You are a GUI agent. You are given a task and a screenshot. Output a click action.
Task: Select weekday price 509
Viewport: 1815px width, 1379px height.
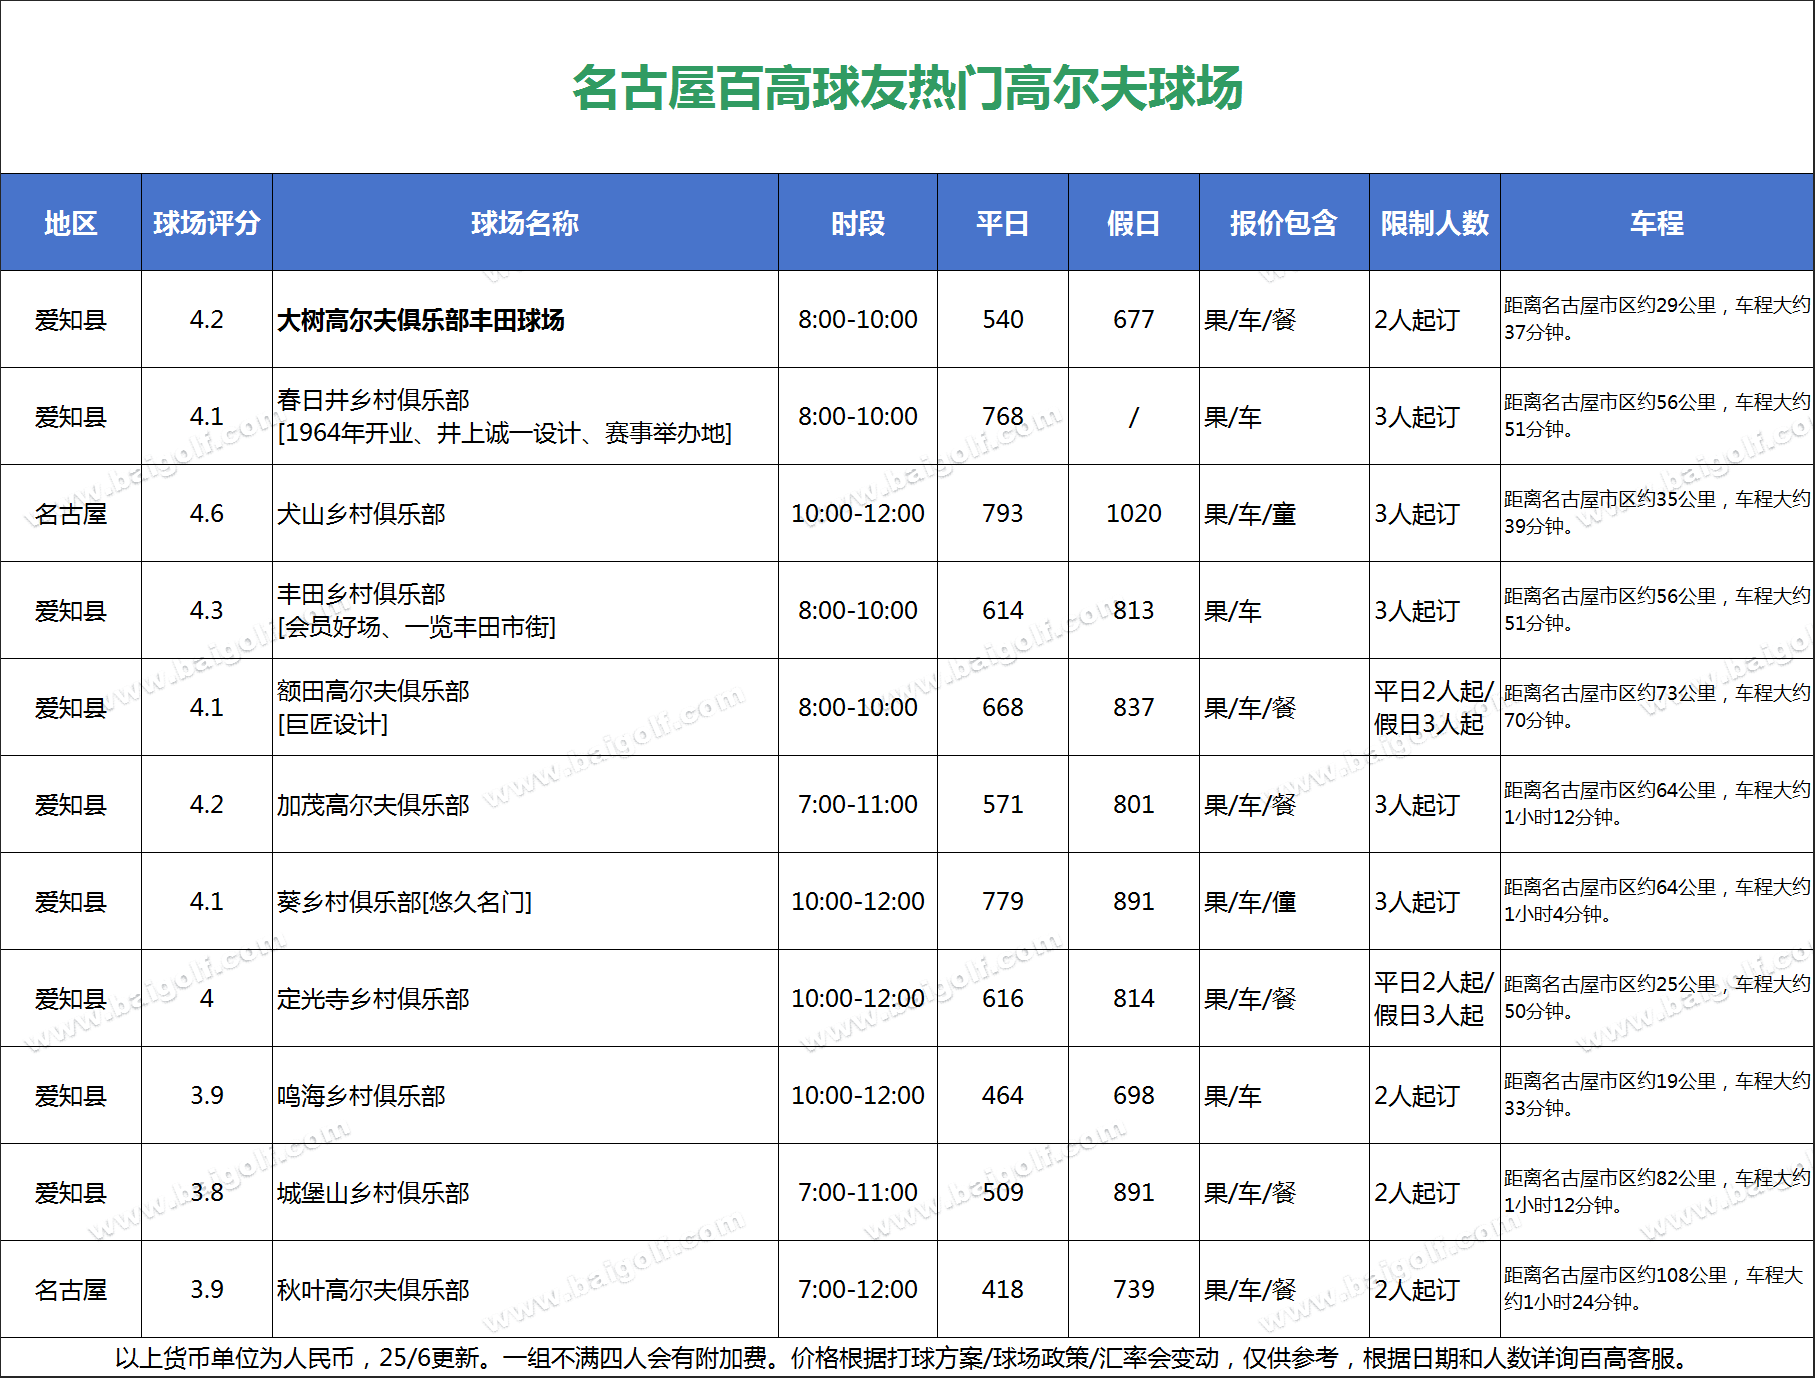[1003, 1193]
